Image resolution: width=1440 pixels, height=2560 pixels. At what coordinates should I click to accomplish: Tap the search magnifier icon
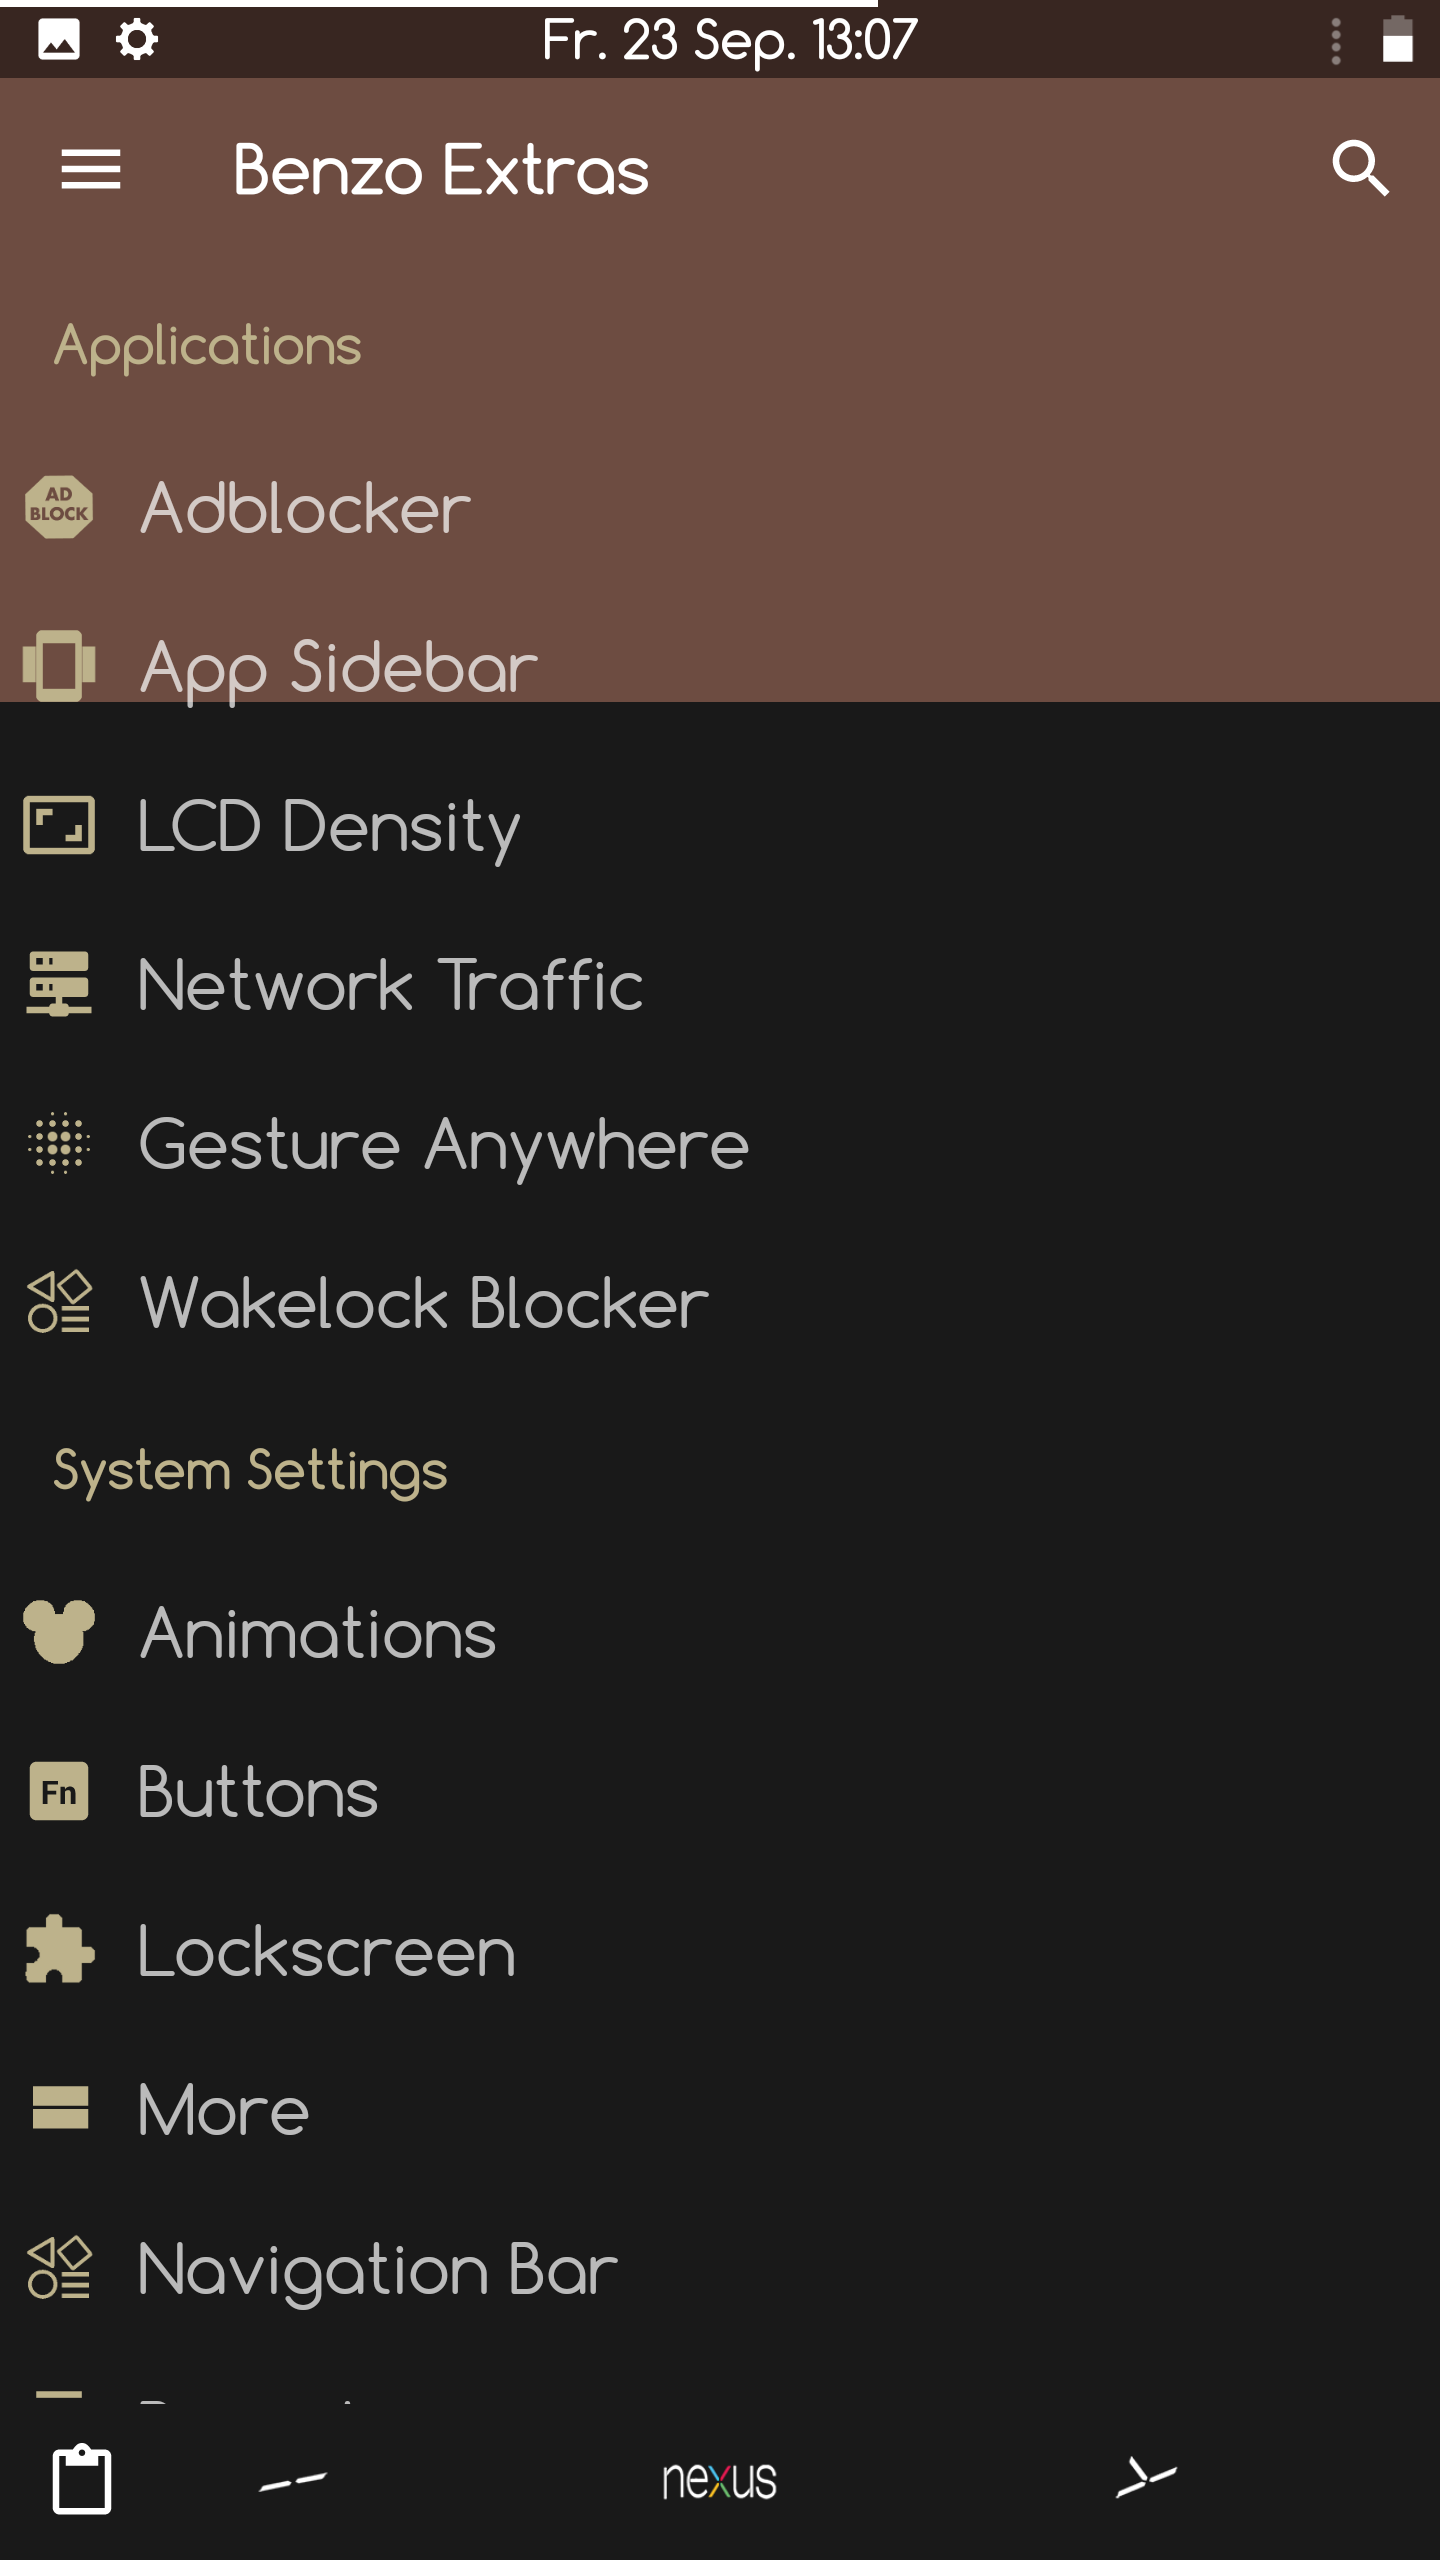[x=1360, y=168]
